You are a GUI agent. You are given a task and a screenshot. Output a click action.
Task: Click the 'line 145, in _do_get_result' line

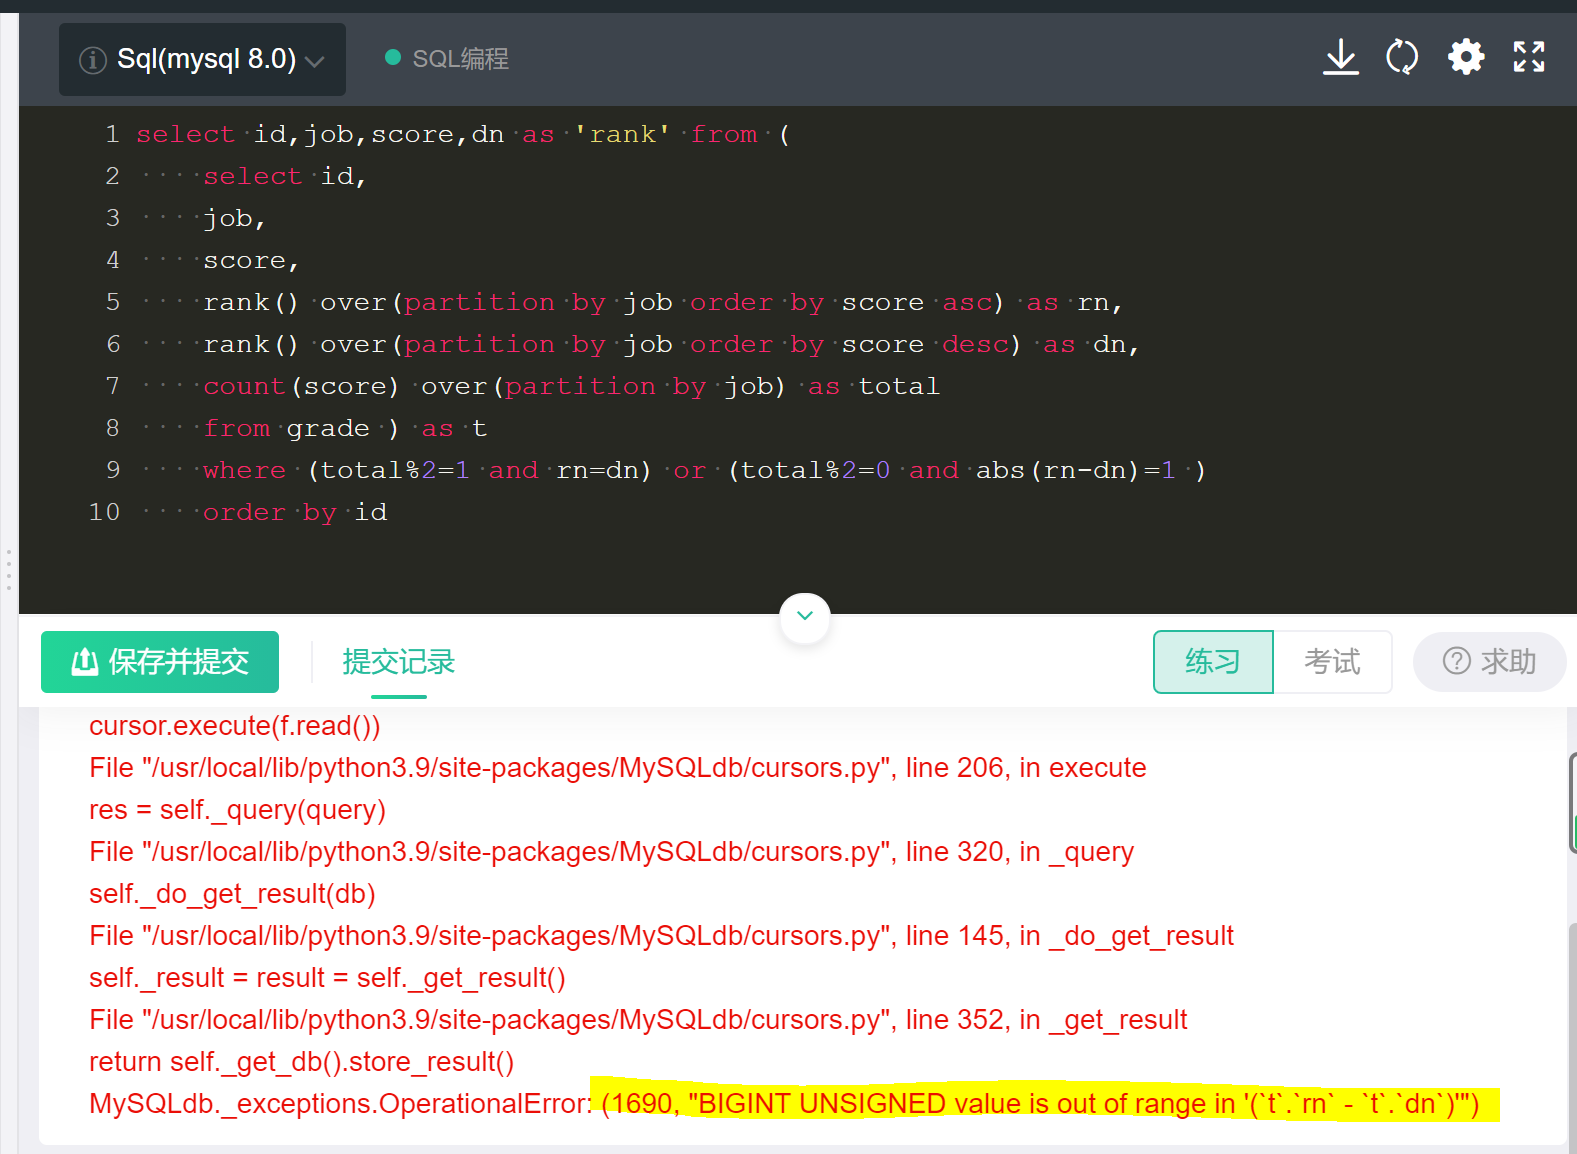pyautogui.click(x=662, y=935)
